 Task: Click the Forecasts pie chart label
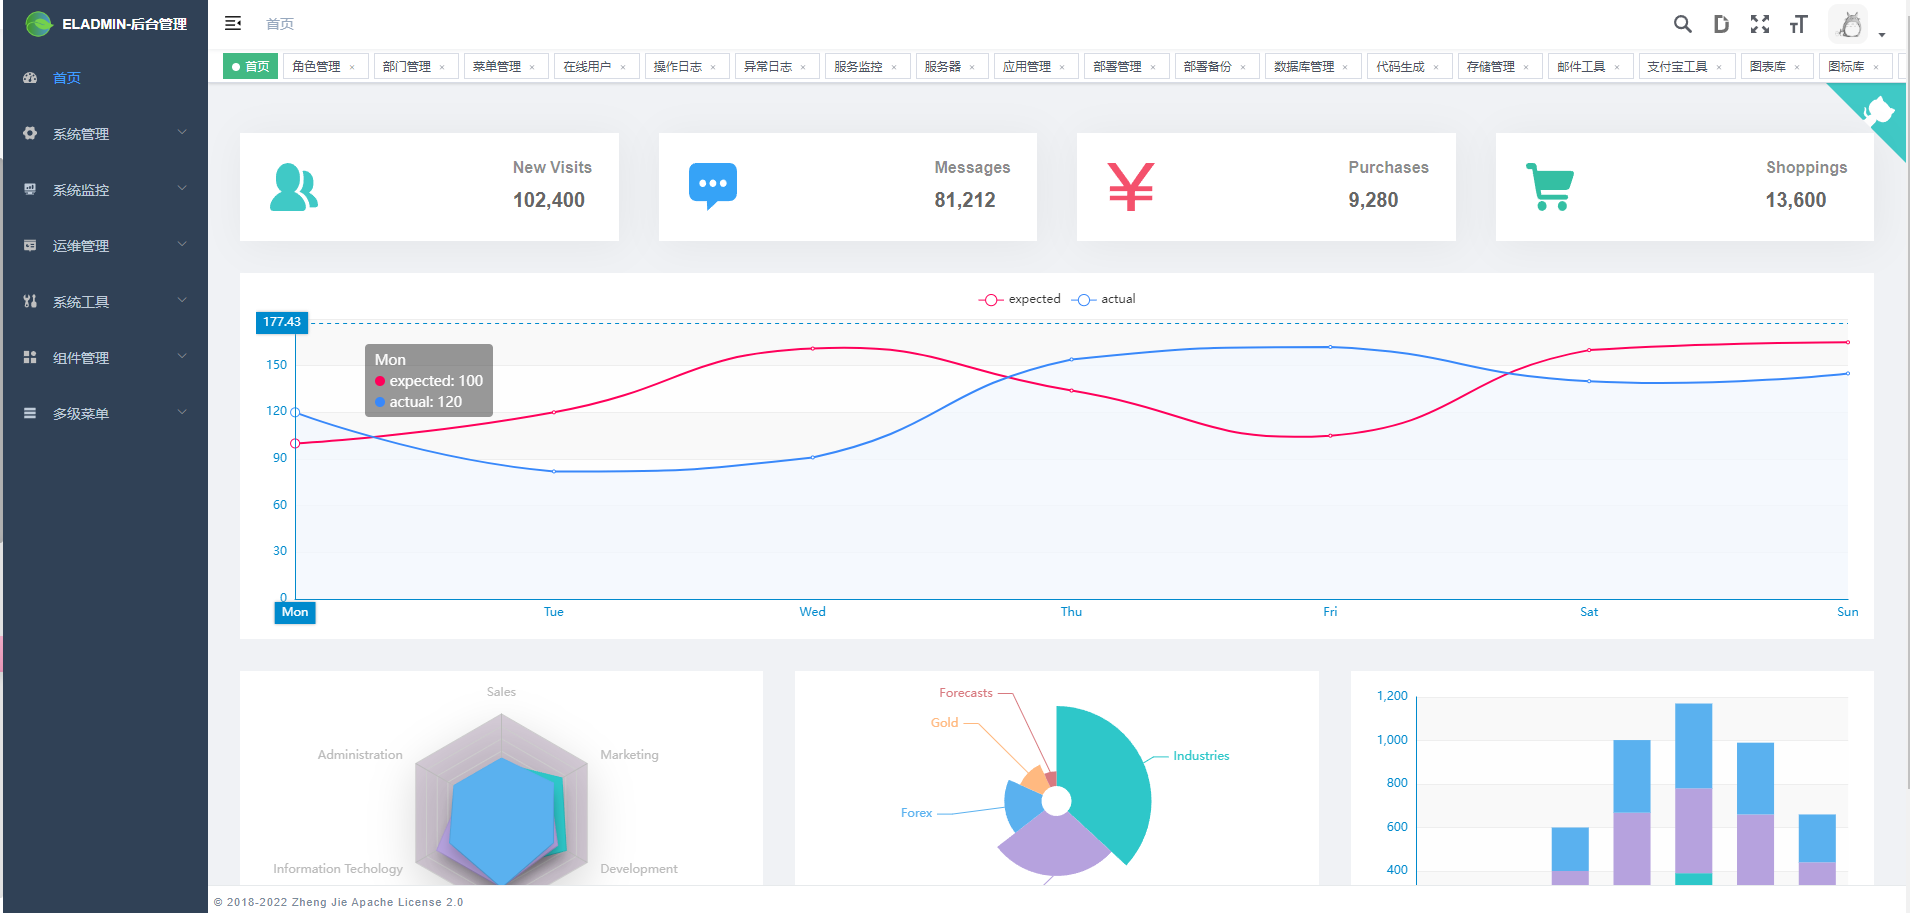[966, 693]
